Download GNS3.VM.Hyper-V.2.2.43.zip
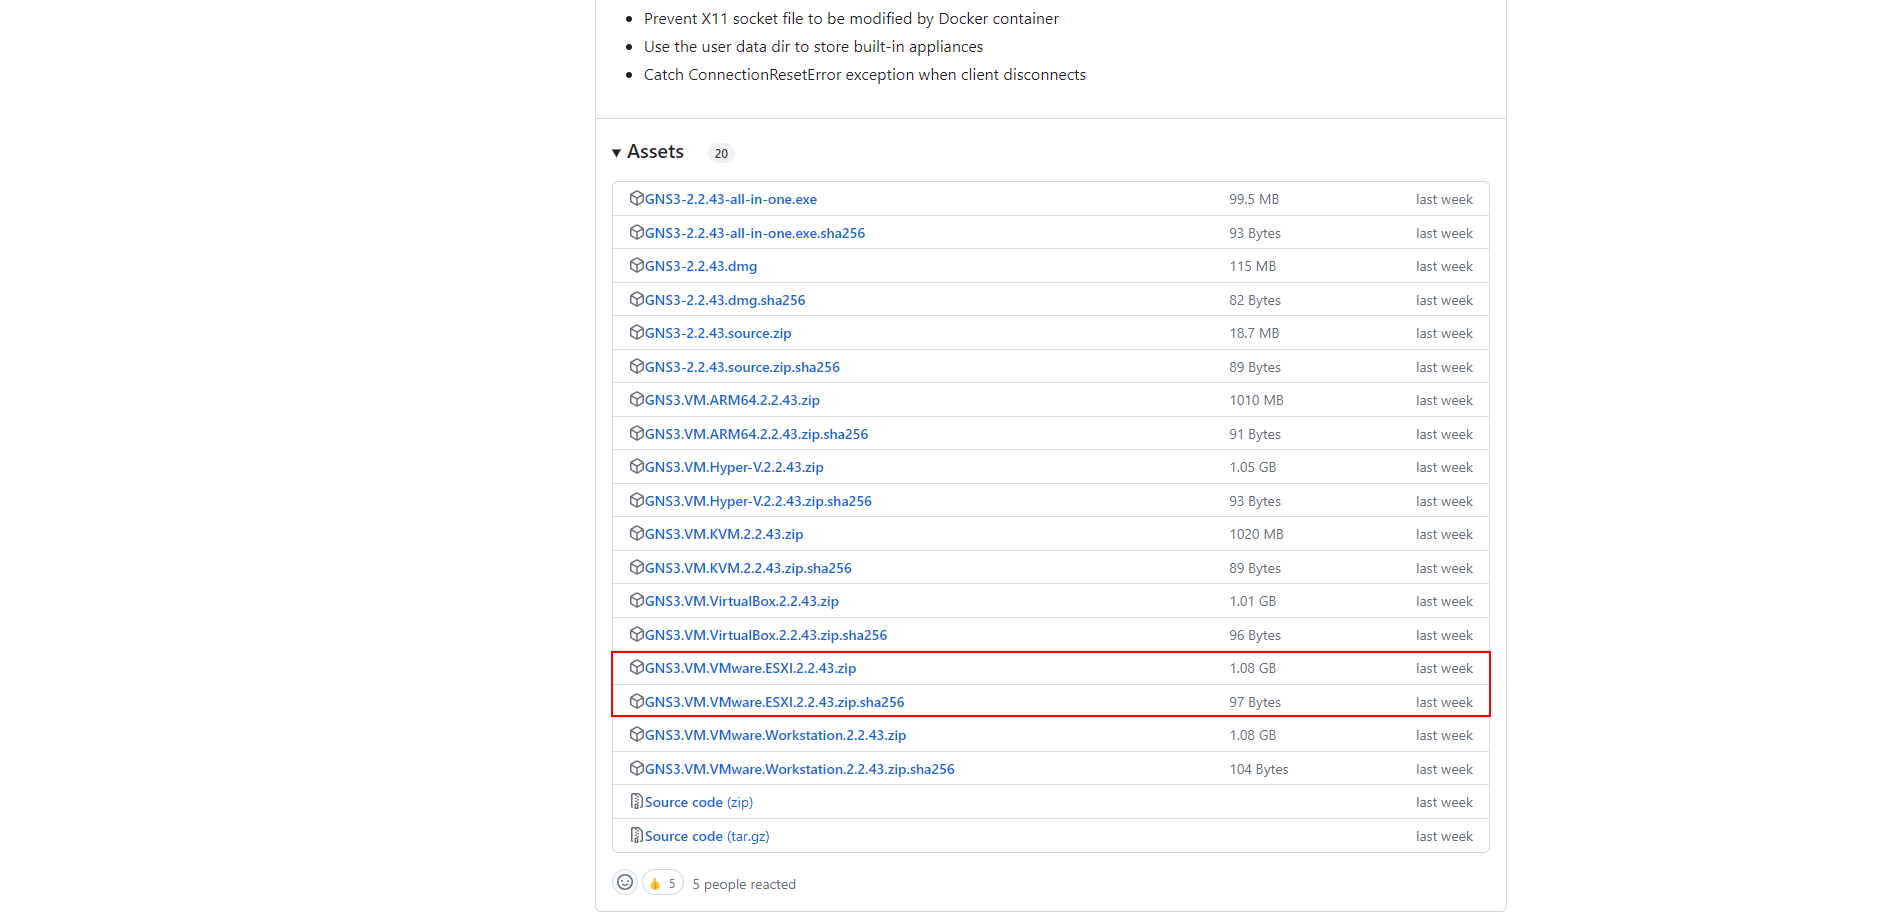Screen dimensions: 1901x919 pos(733,467)
